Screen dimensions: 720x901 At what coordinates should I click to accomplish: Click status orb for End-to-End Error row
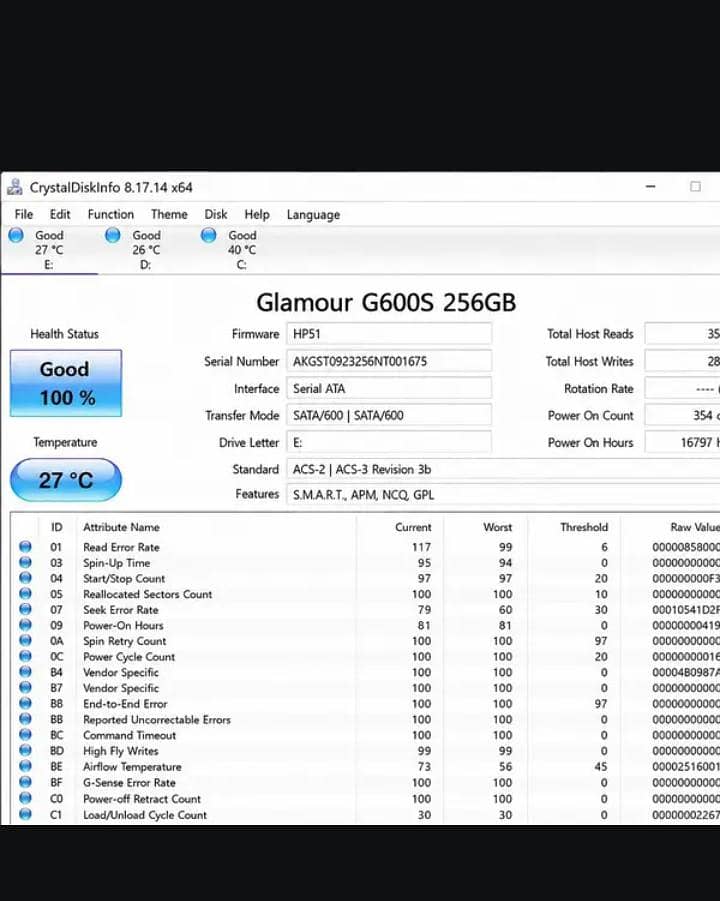coord(25,703)
